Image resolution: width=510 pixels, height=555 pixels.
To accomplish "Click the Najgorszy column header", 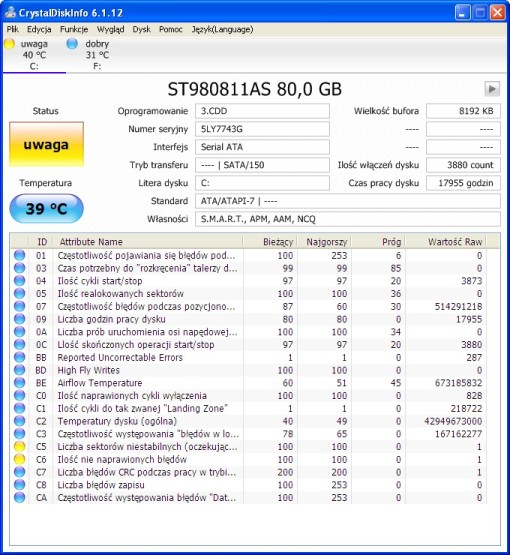I will (324, 242).
